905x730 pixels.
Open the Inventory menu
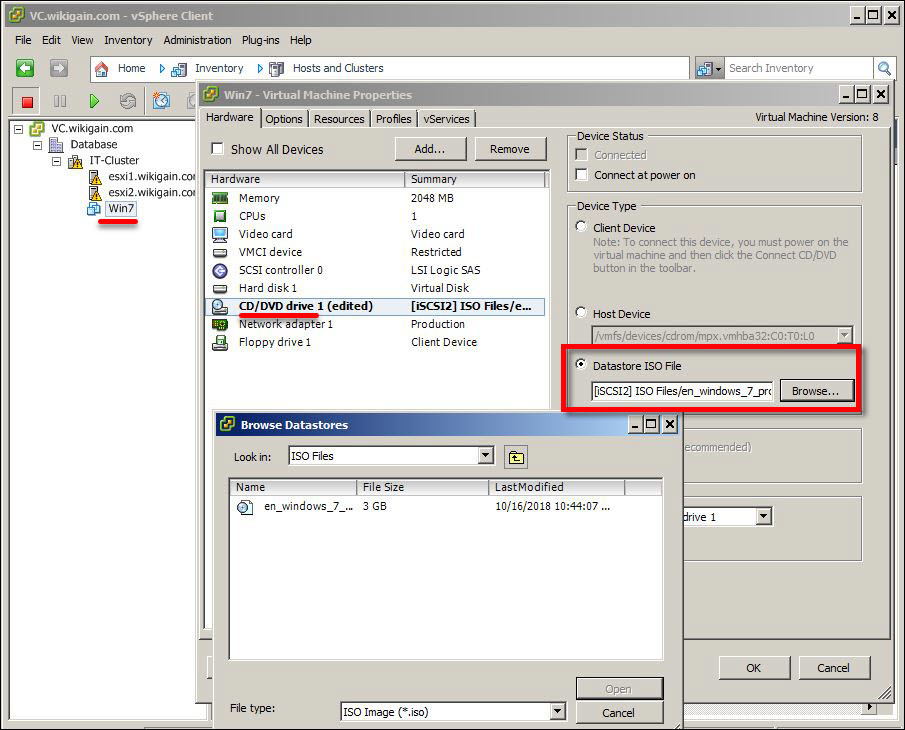pos(128,40)
